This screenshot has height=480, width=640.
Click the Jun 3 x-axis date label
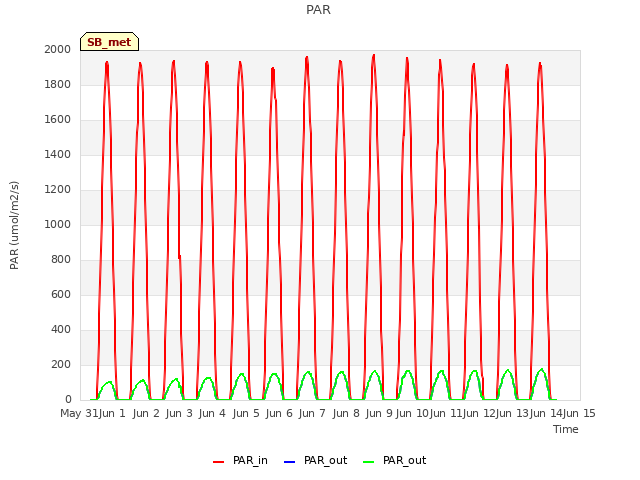click(x=179, y=413)
